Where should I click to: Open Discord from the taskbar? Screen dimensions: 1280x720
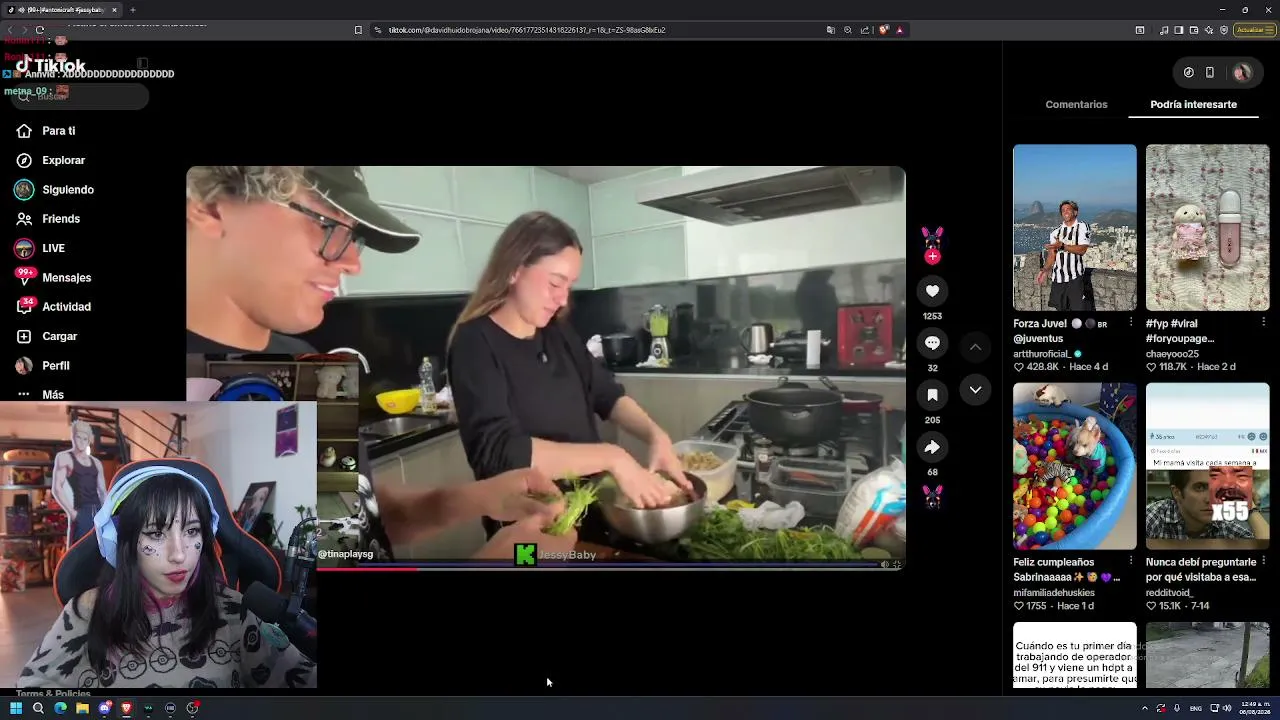(105, 708)
